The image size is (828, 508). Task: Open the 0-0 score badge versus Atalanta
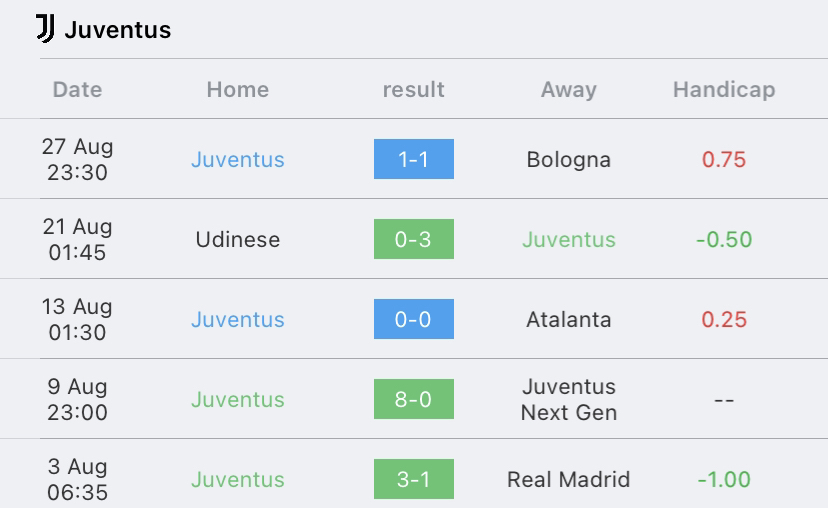pyautogui.click(x=414, y=319)
